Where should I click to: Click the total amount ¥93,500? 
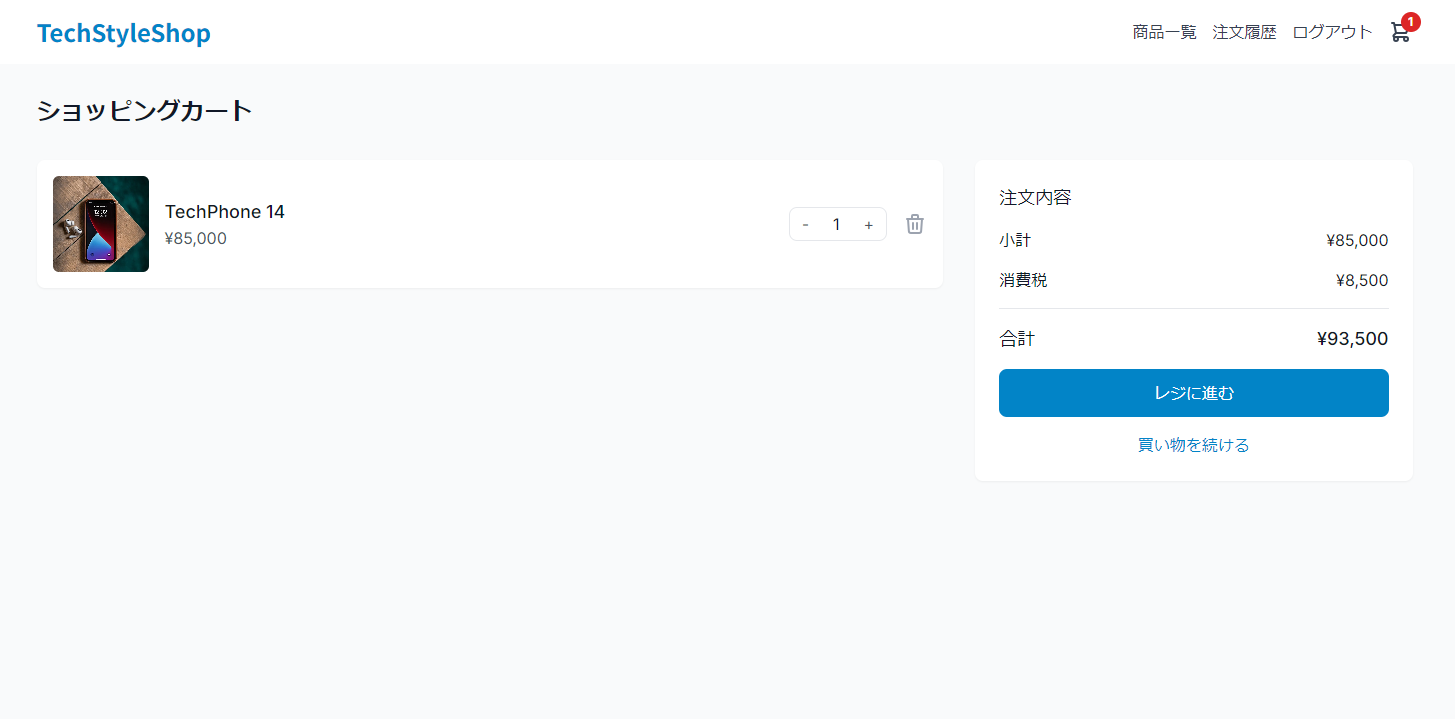[x=1353, y=339]
